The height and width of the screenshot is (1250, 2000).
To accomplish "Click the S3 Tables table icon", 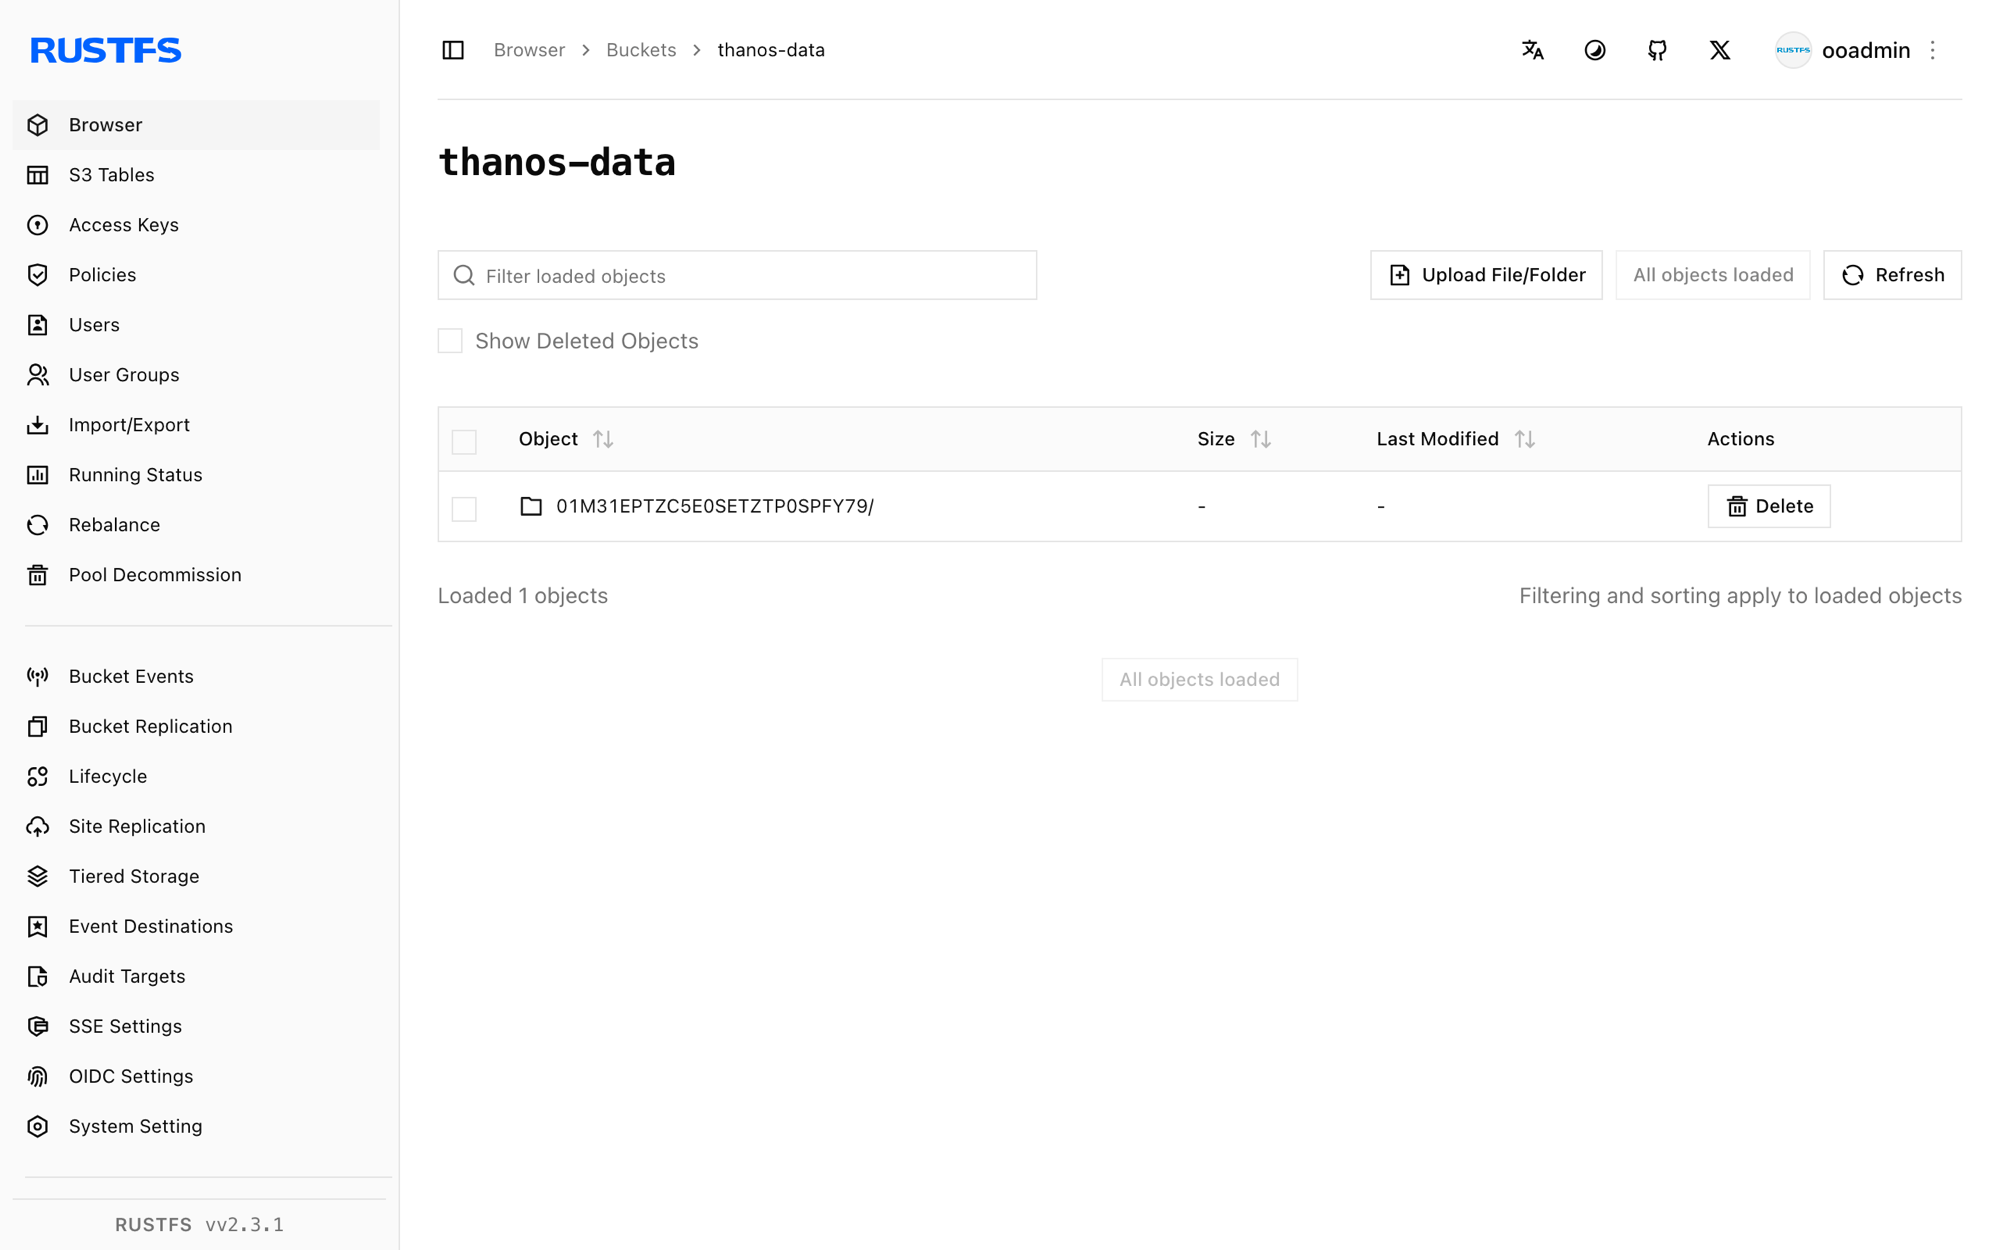I will tap(38, 175).
